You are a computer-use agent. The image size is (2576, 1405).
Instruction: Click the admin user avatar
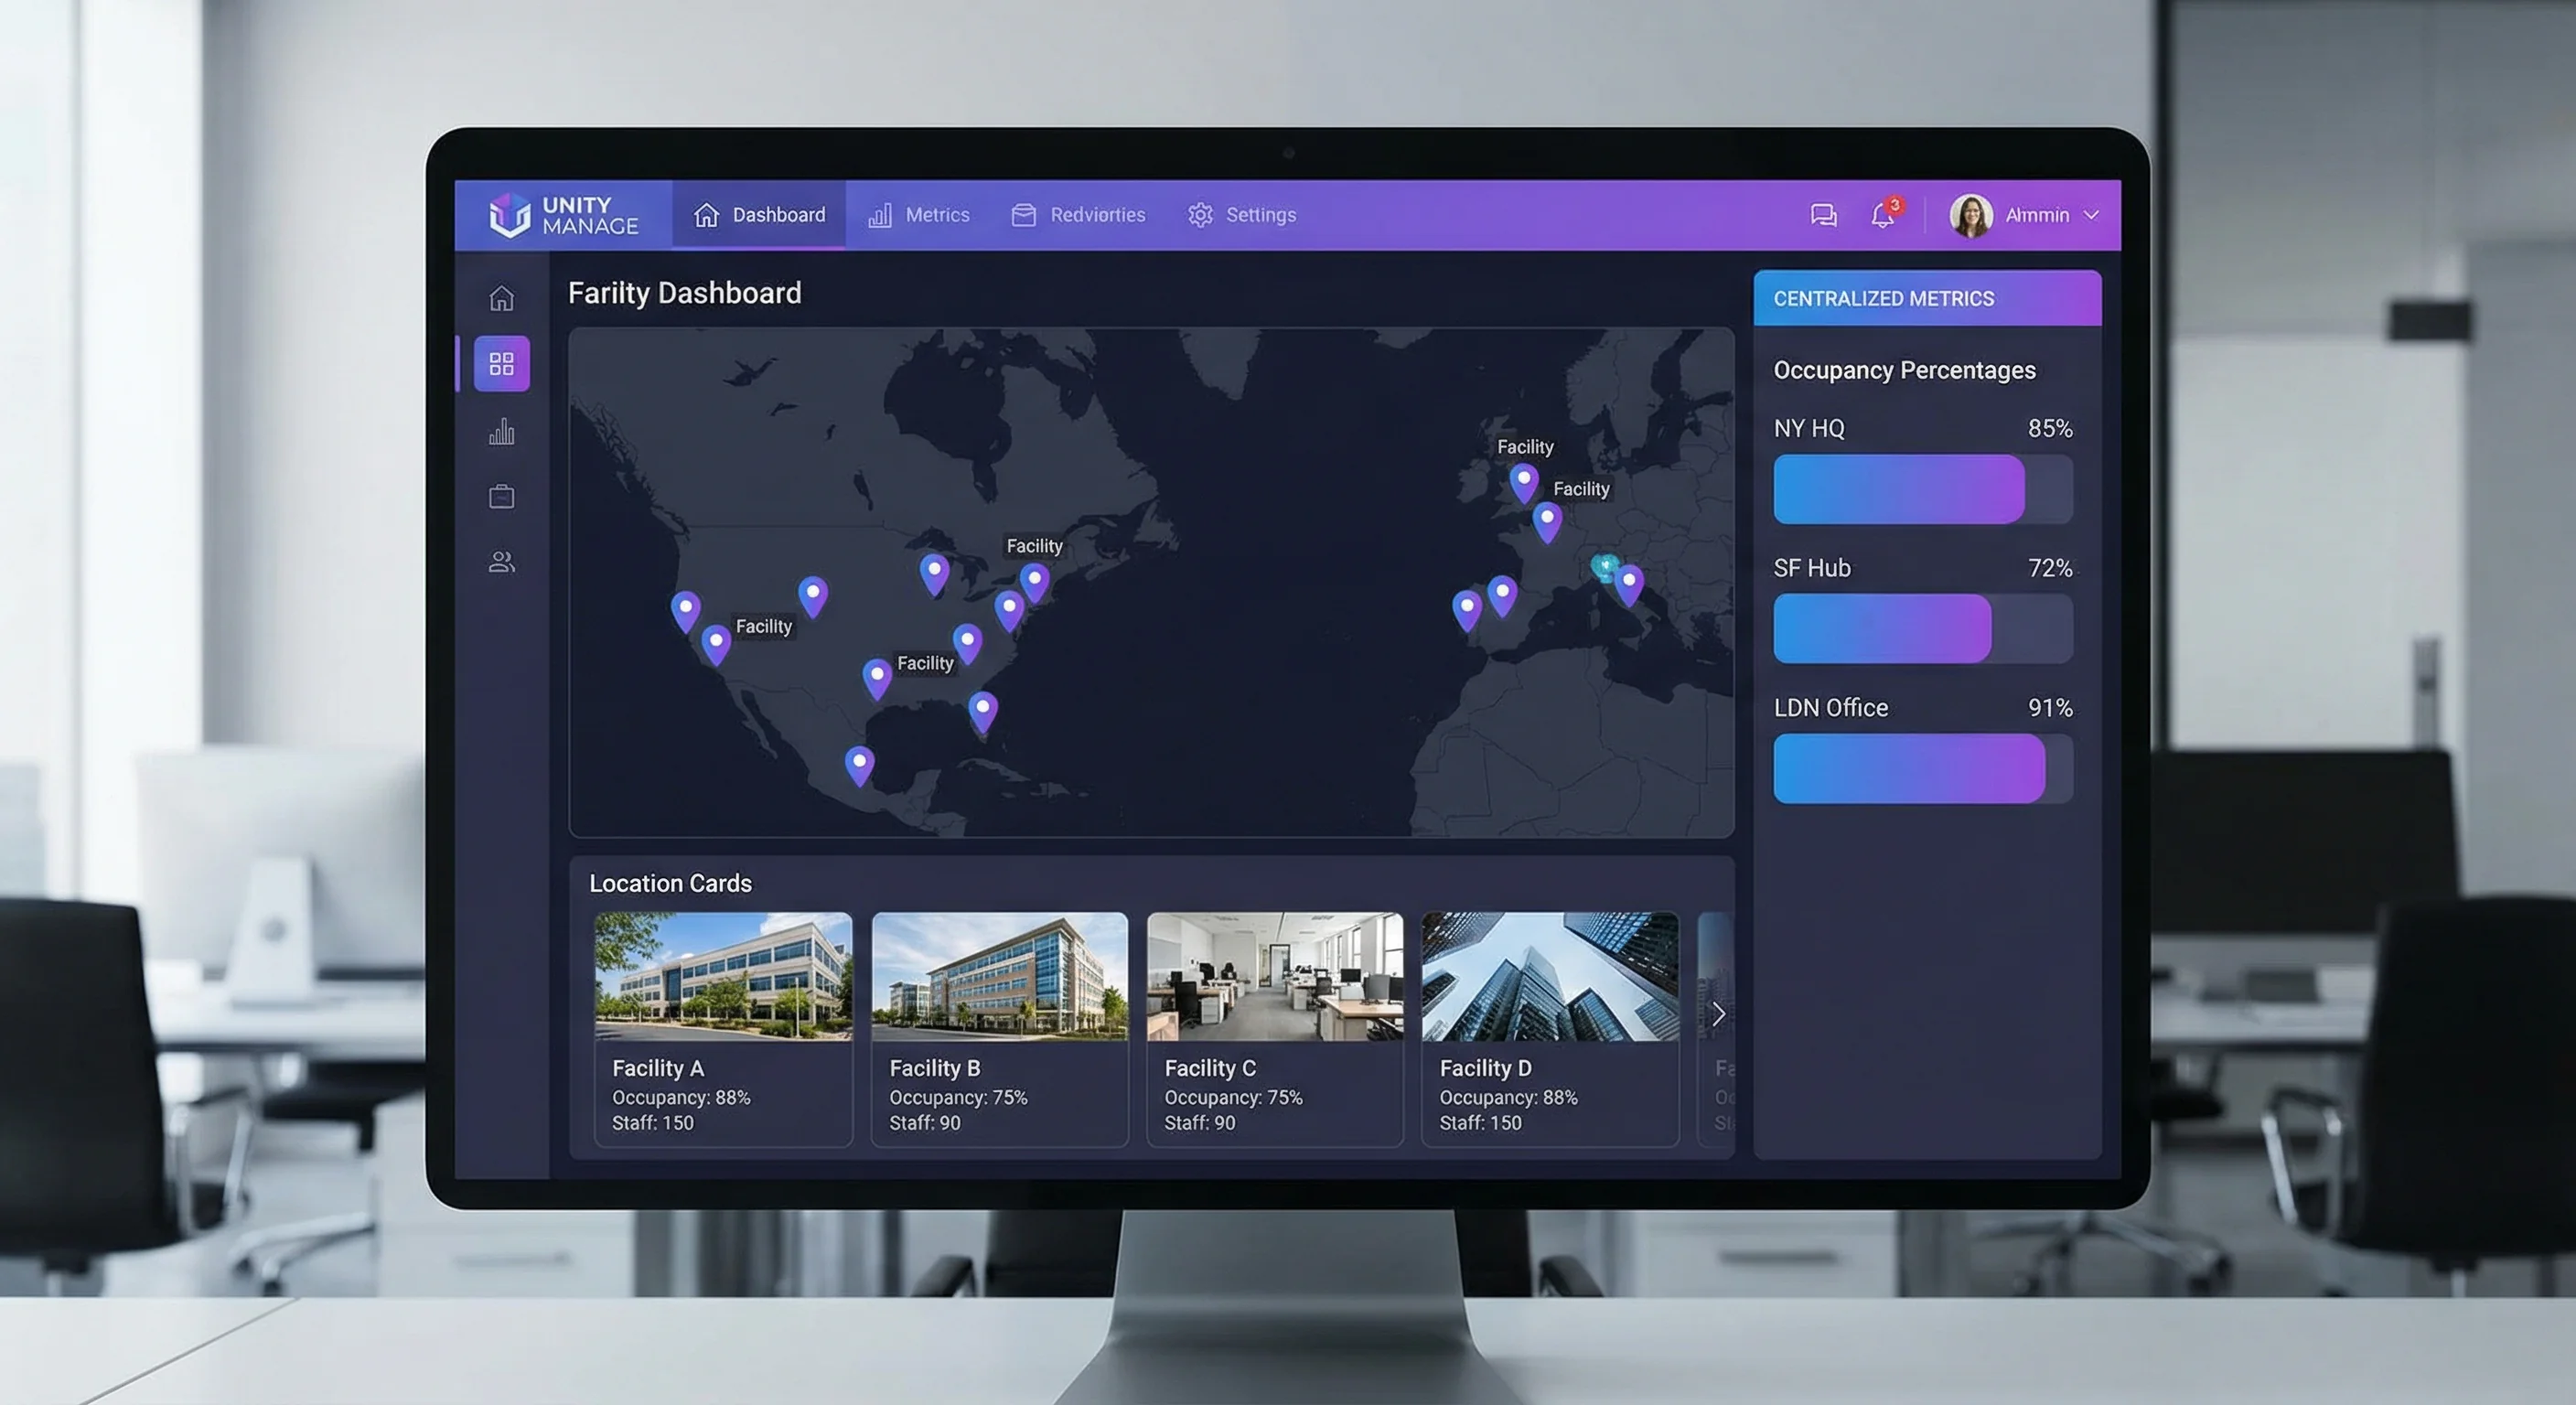[x=1970, y=215]
